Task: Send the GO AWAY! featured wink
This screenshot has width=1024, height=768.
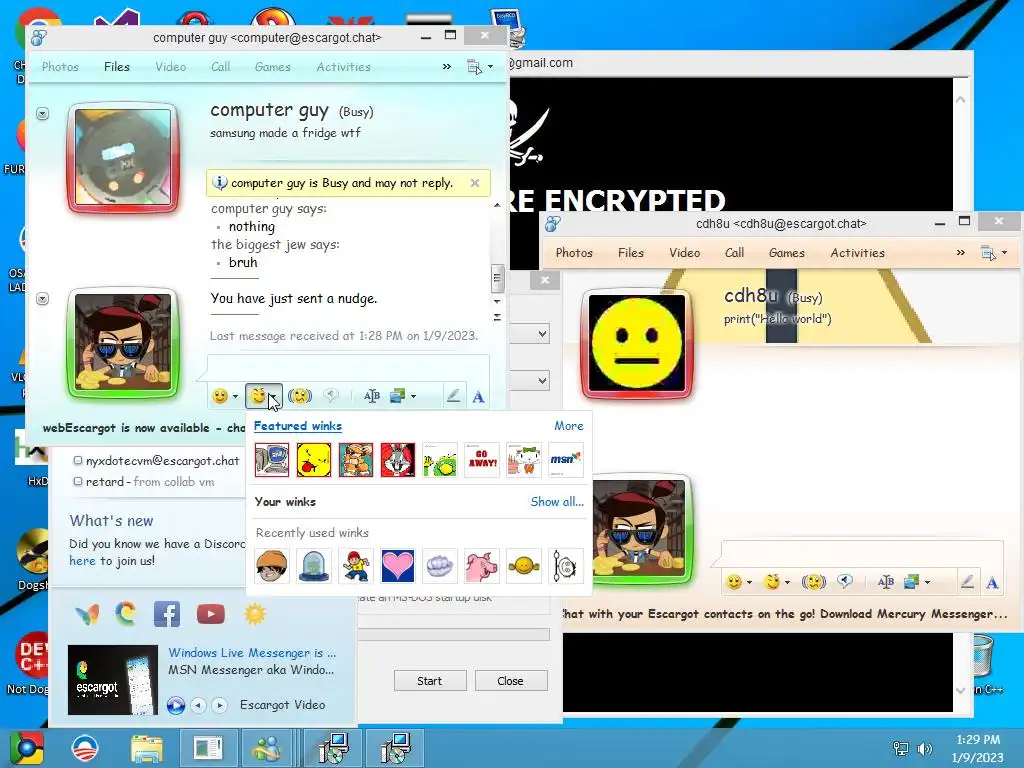Action: [482, 460]
